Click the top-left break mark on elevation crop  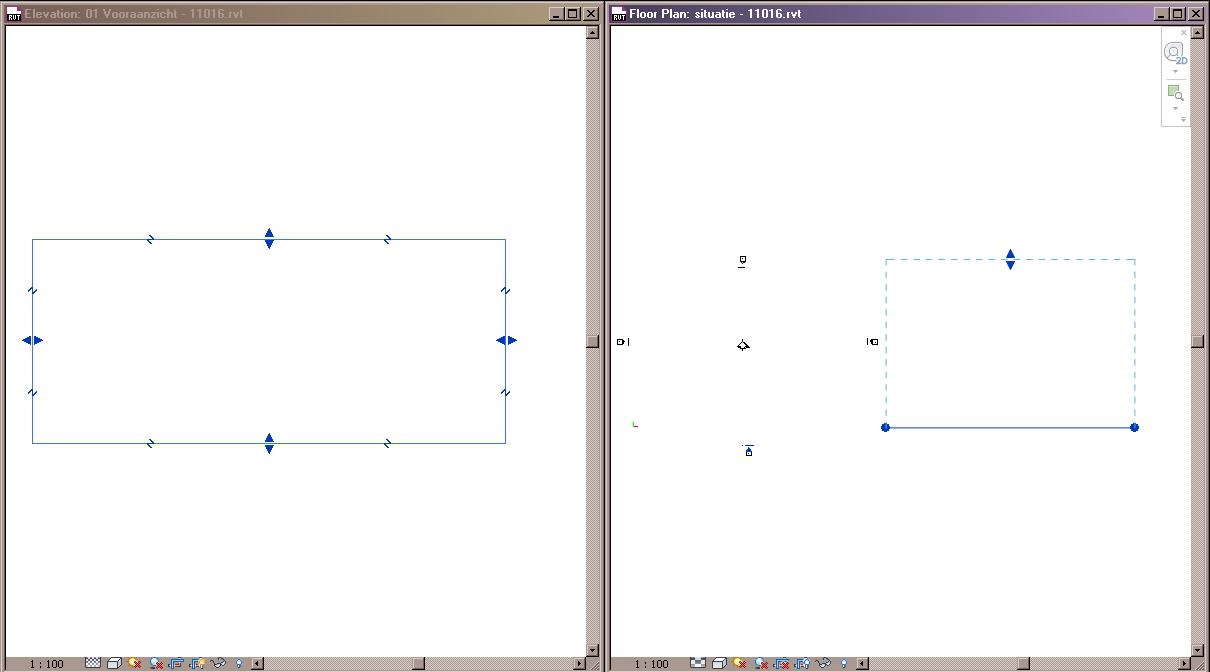[x=150, y=239]
